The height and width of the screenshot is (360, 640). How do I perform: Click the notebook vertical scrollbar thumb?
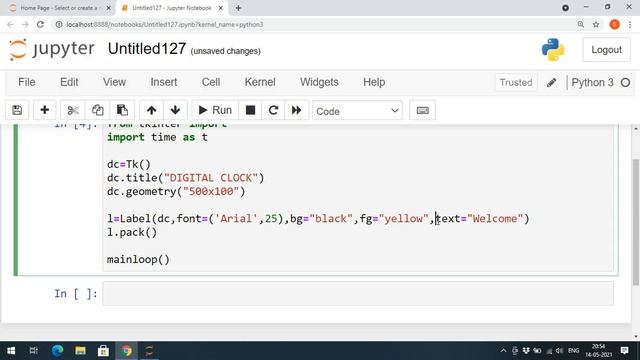click(x=636, y=222)
